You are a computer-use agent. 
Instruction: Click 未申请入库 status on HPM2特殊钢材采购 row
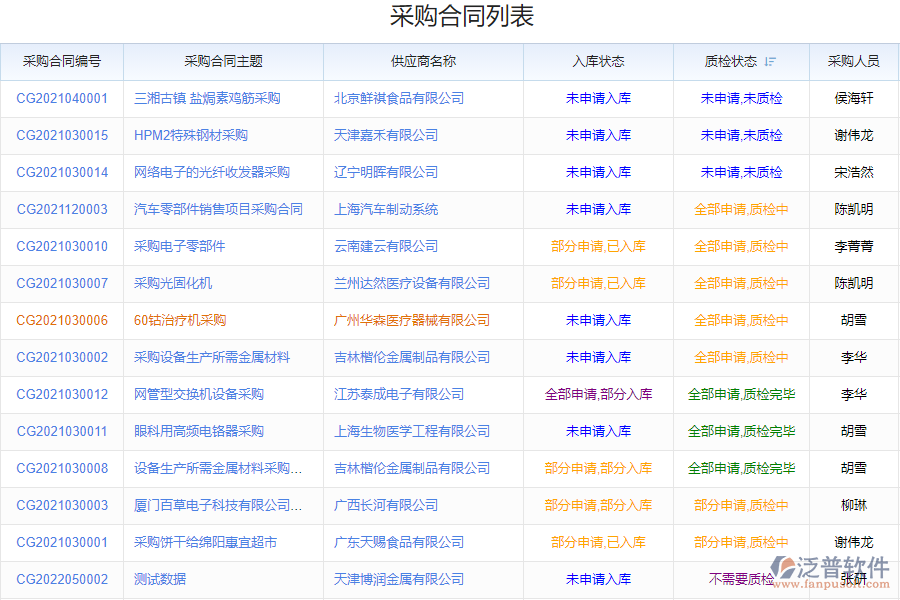[x=600, y=135]
